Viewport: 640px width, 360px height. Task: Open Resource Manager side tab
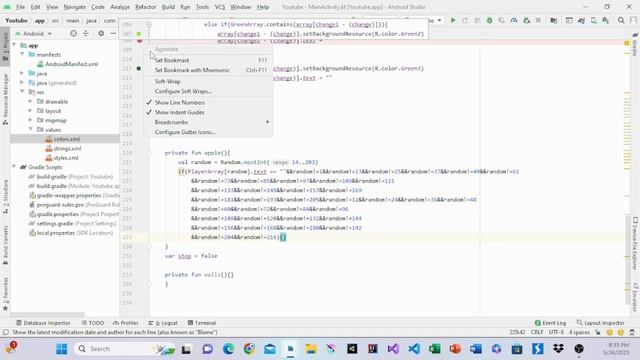(5, 98)
